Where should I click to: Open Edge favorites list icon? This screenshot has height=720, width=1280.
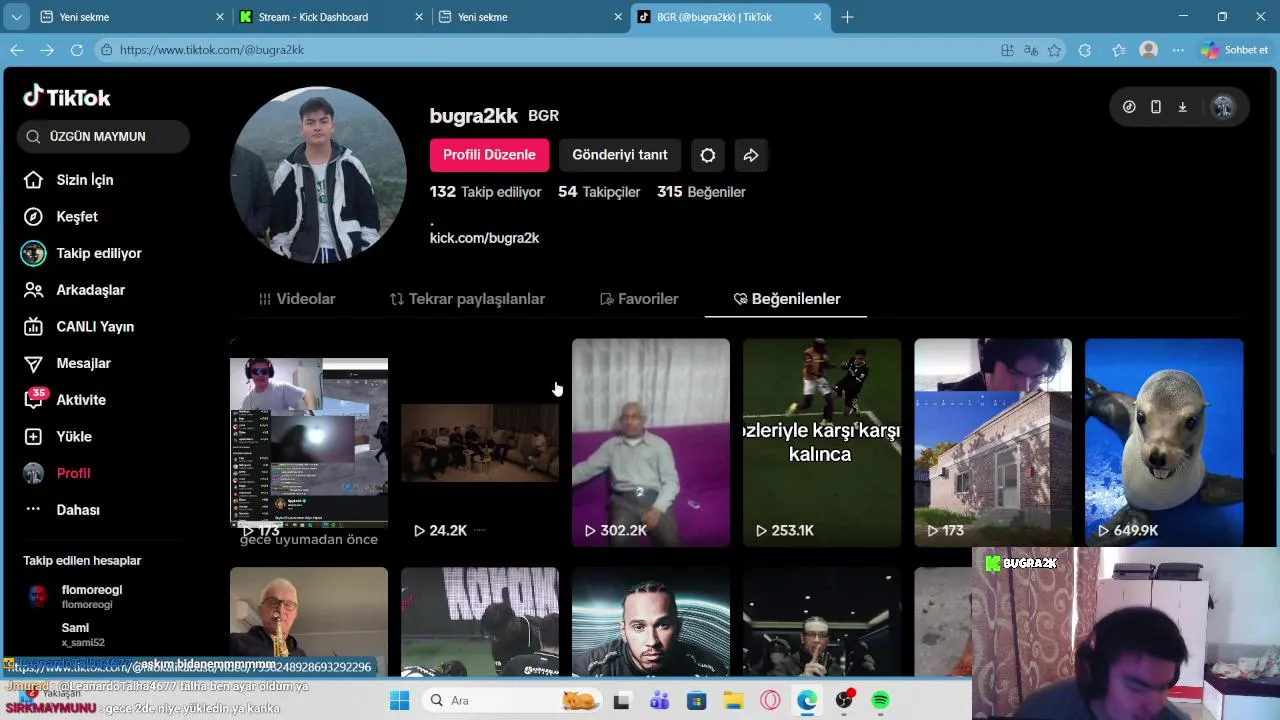(x=1118, y=50)
